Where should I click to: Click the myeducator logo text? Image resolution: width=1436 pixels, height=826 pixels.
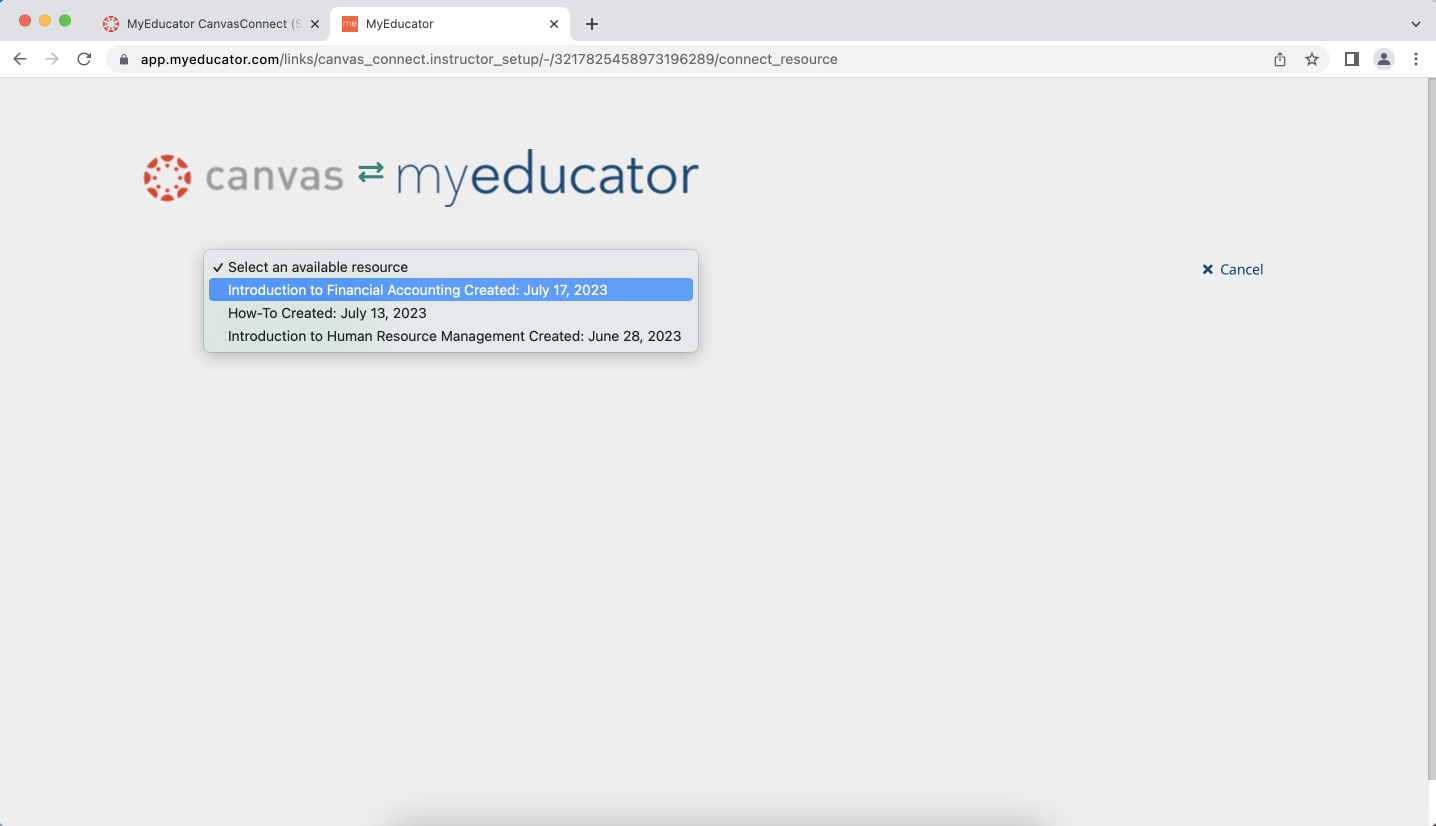[547, 177]
